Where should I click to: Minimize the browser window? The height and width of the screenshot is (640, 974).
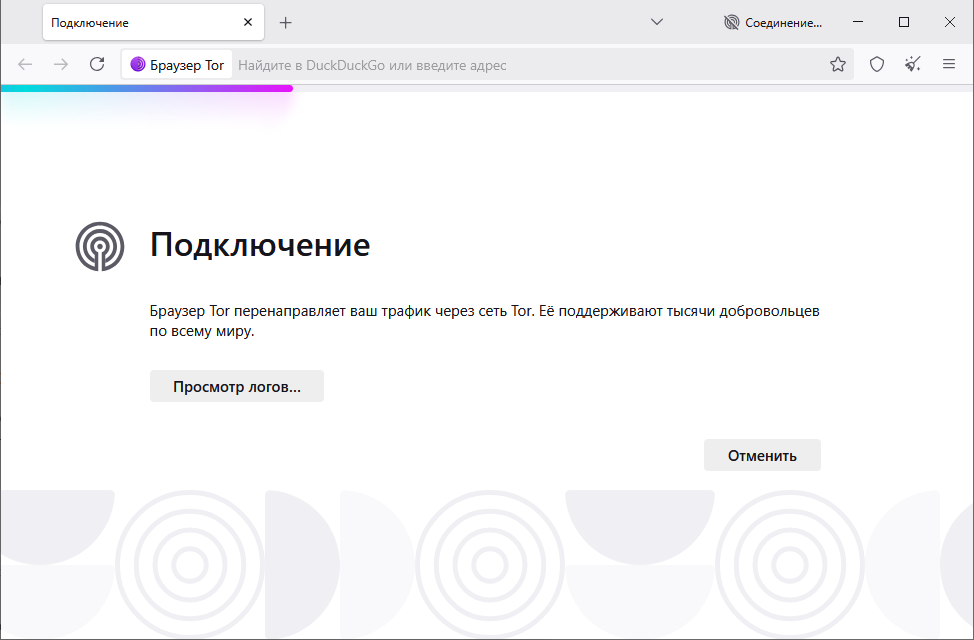(858, 22)
